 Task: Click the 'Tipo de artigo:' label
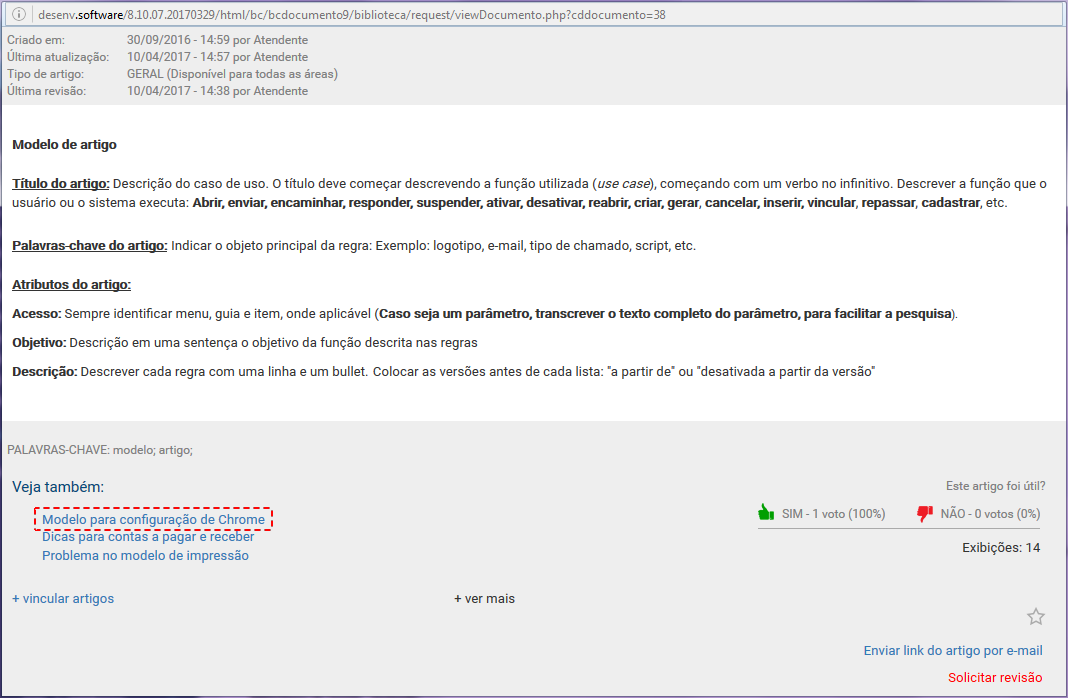click(x=46, y=74)
